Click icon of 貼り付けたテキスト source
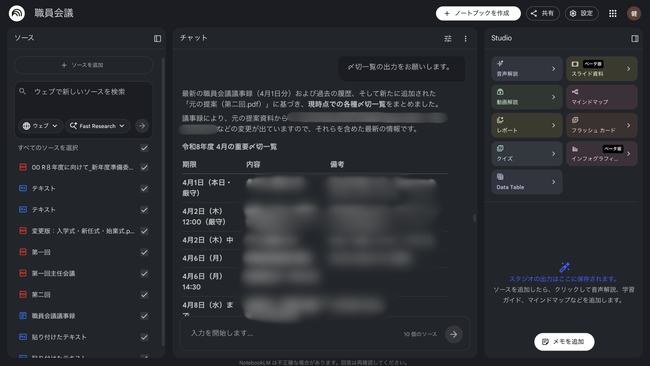The image size is (650, 366). 23,337
